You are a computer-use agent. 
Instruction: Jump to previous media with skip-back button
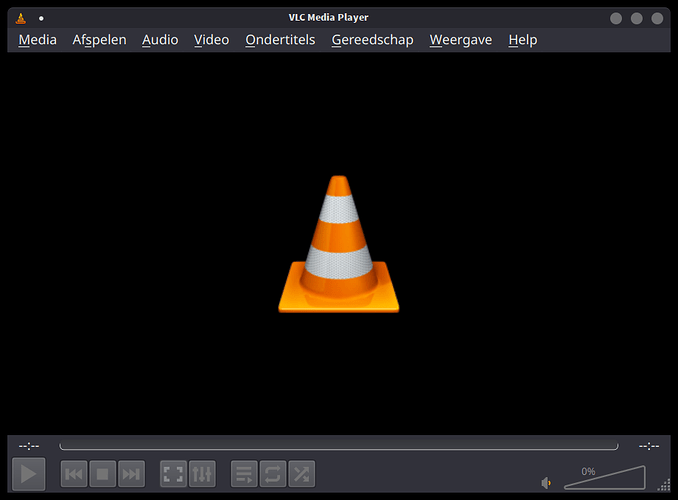pyautogui.click(x=74, y=474)
